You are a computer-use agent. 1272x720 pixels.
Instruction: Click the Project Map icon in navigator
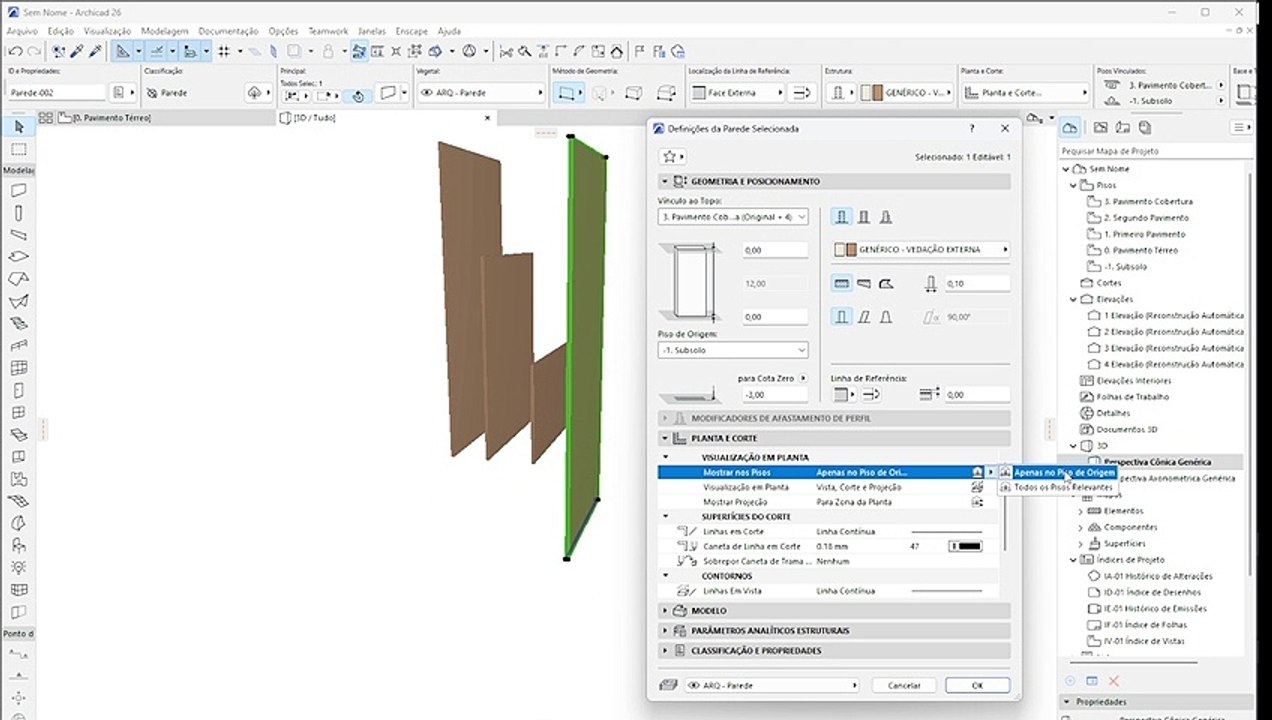point(1070,127)
